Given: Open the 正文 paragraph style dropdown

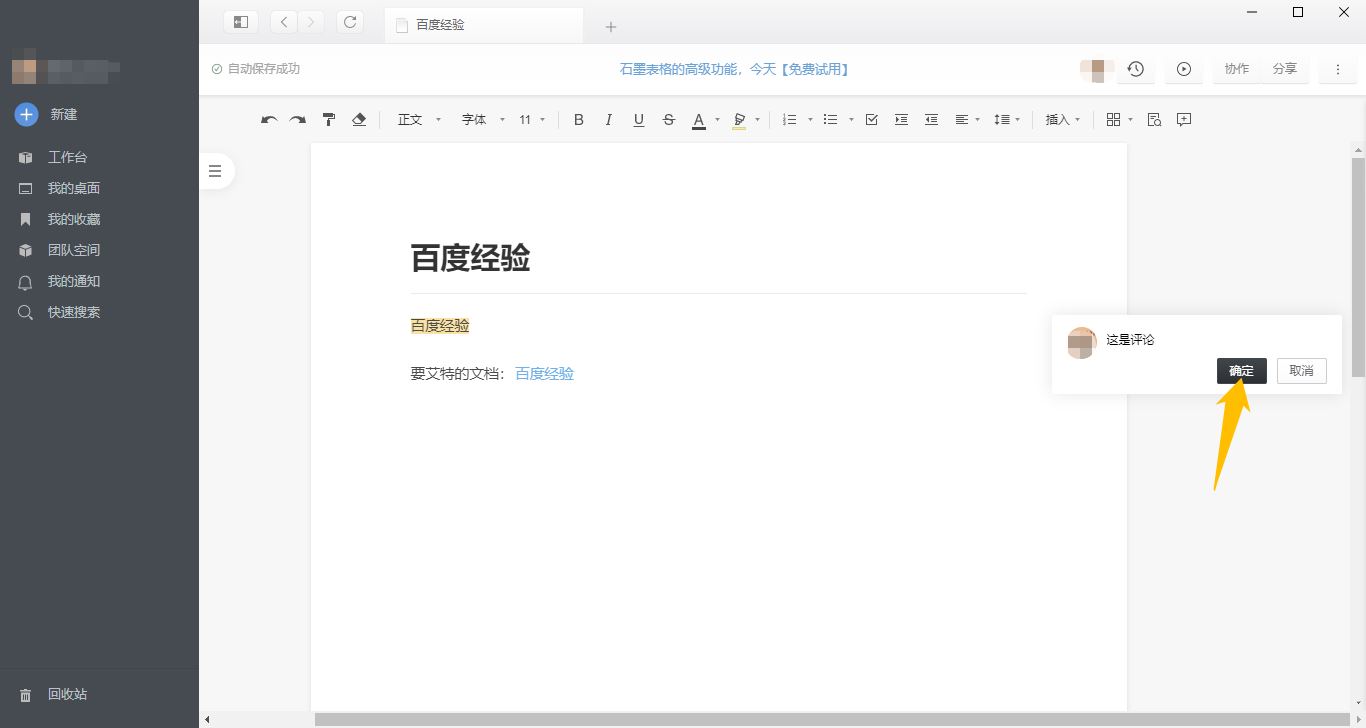Looking at the screenshot, I should click(419, 120).
